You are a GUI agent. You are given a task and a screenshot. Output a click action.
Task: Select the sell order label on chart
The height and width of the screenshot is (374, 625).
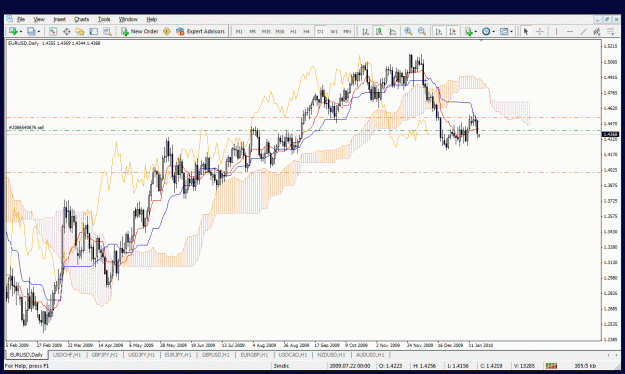click(26, 128)
